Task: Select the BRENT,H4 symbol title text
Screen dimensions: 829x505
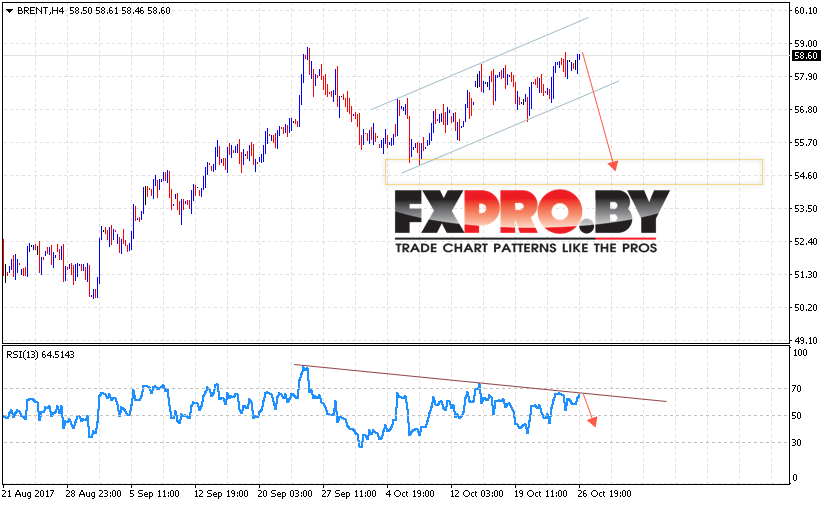Action: point(41,11)
